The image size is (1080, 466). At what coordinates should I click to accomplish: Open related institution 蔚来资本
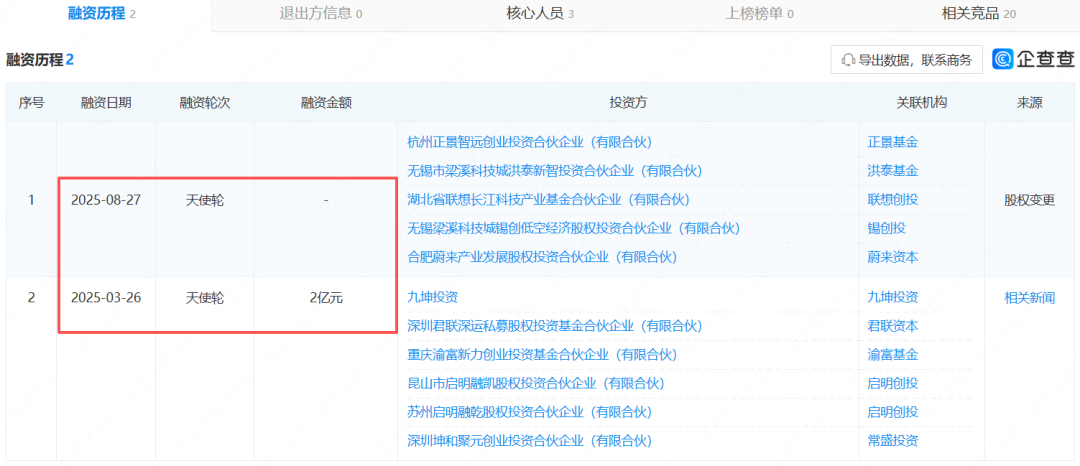(893, 257)
